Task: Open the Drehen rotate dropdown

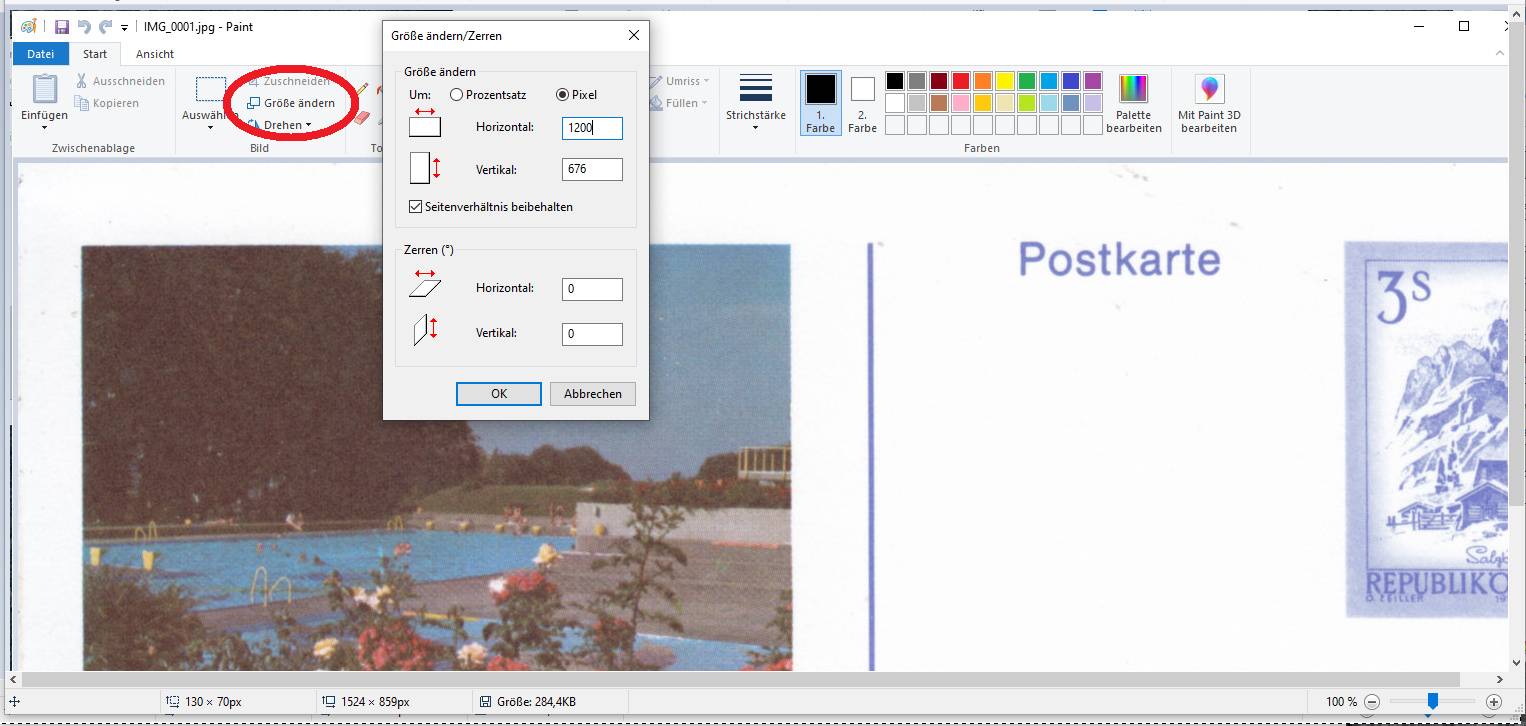Action: [x=286, y=125]
